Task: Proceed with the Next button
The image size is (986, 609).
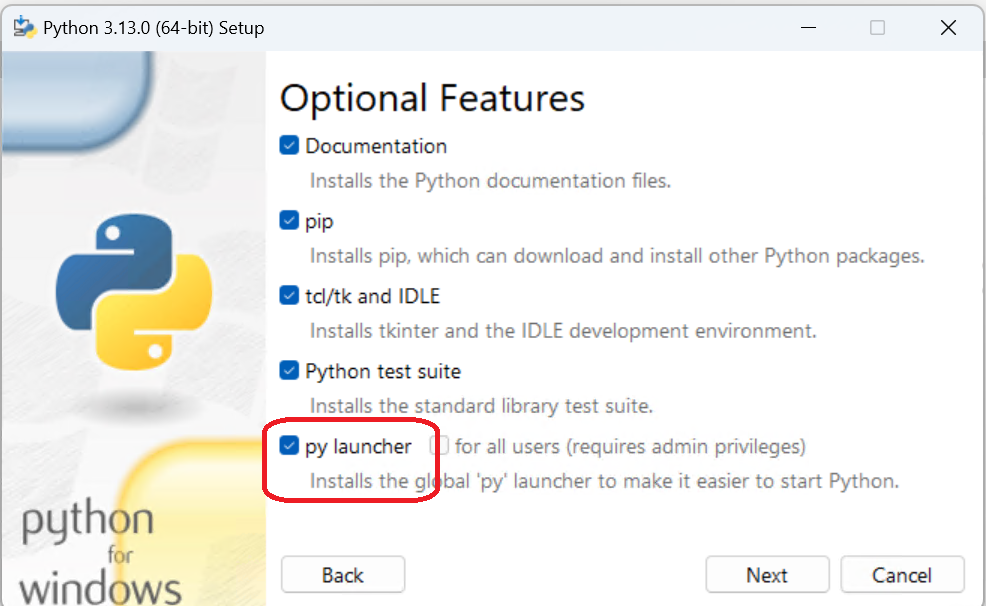Action: pyautogui.click(x=767, y=575)
